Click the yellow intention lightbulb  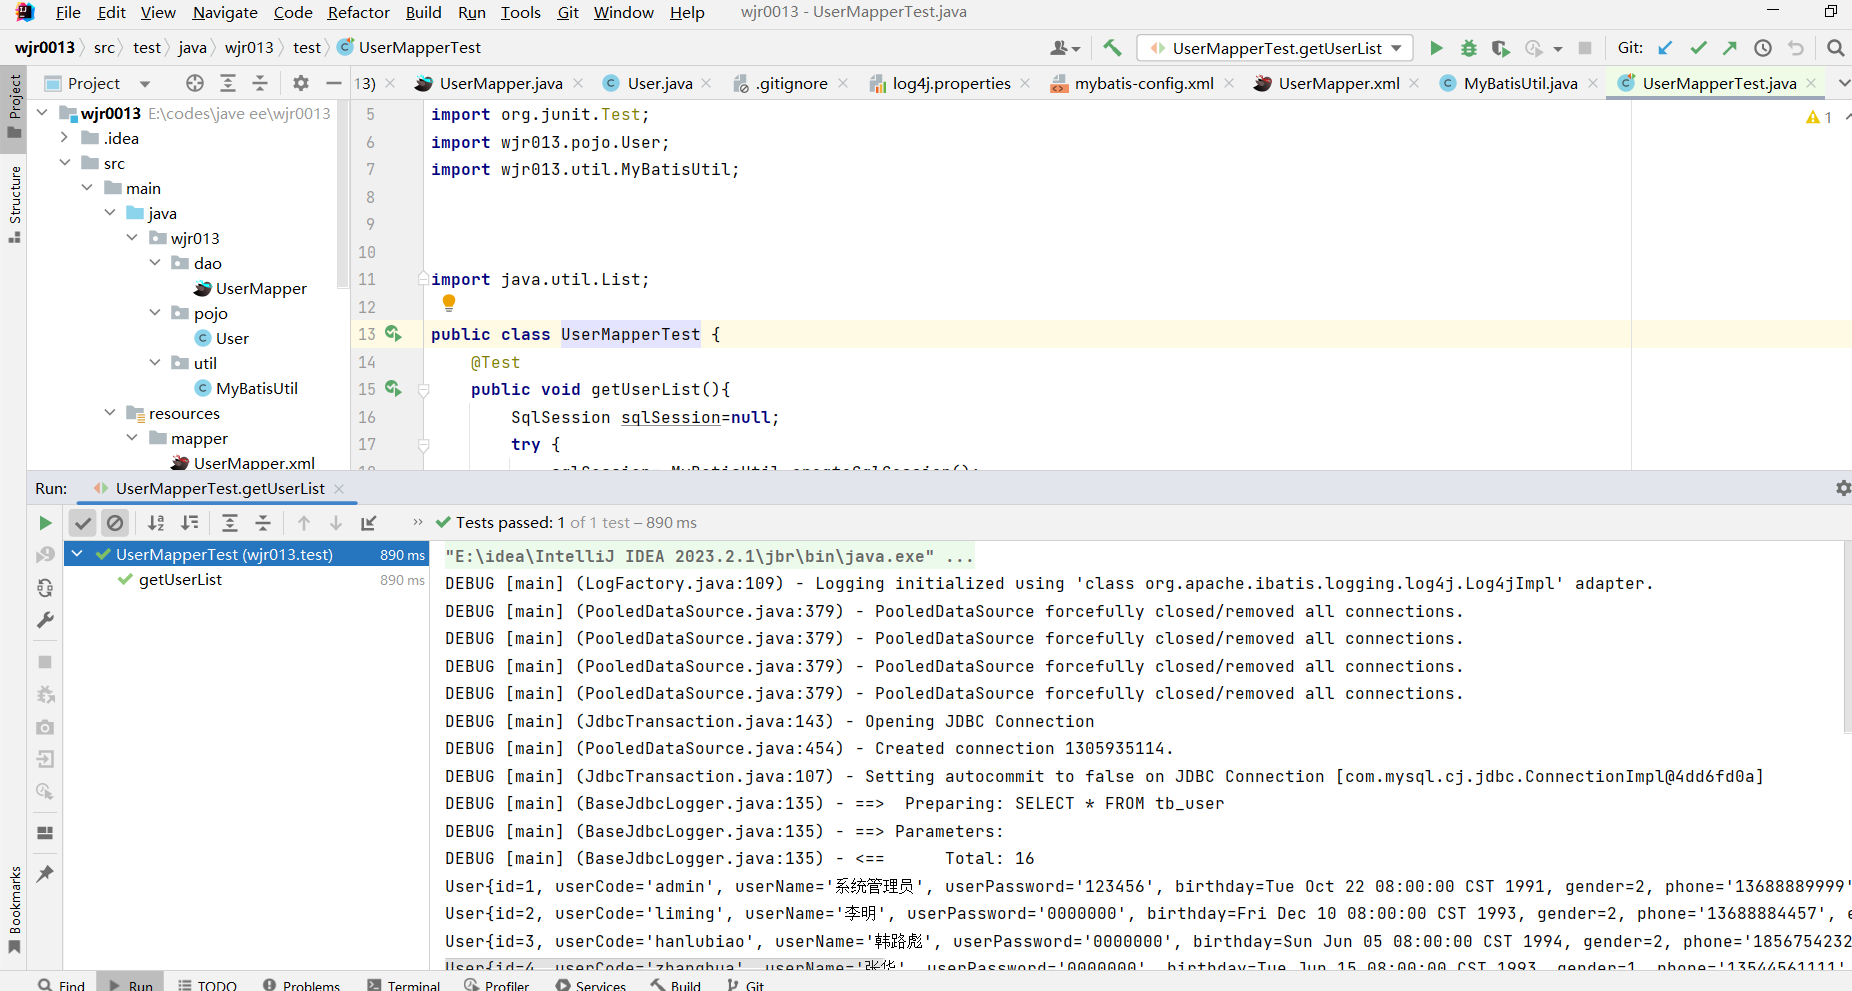click(449, 302)
